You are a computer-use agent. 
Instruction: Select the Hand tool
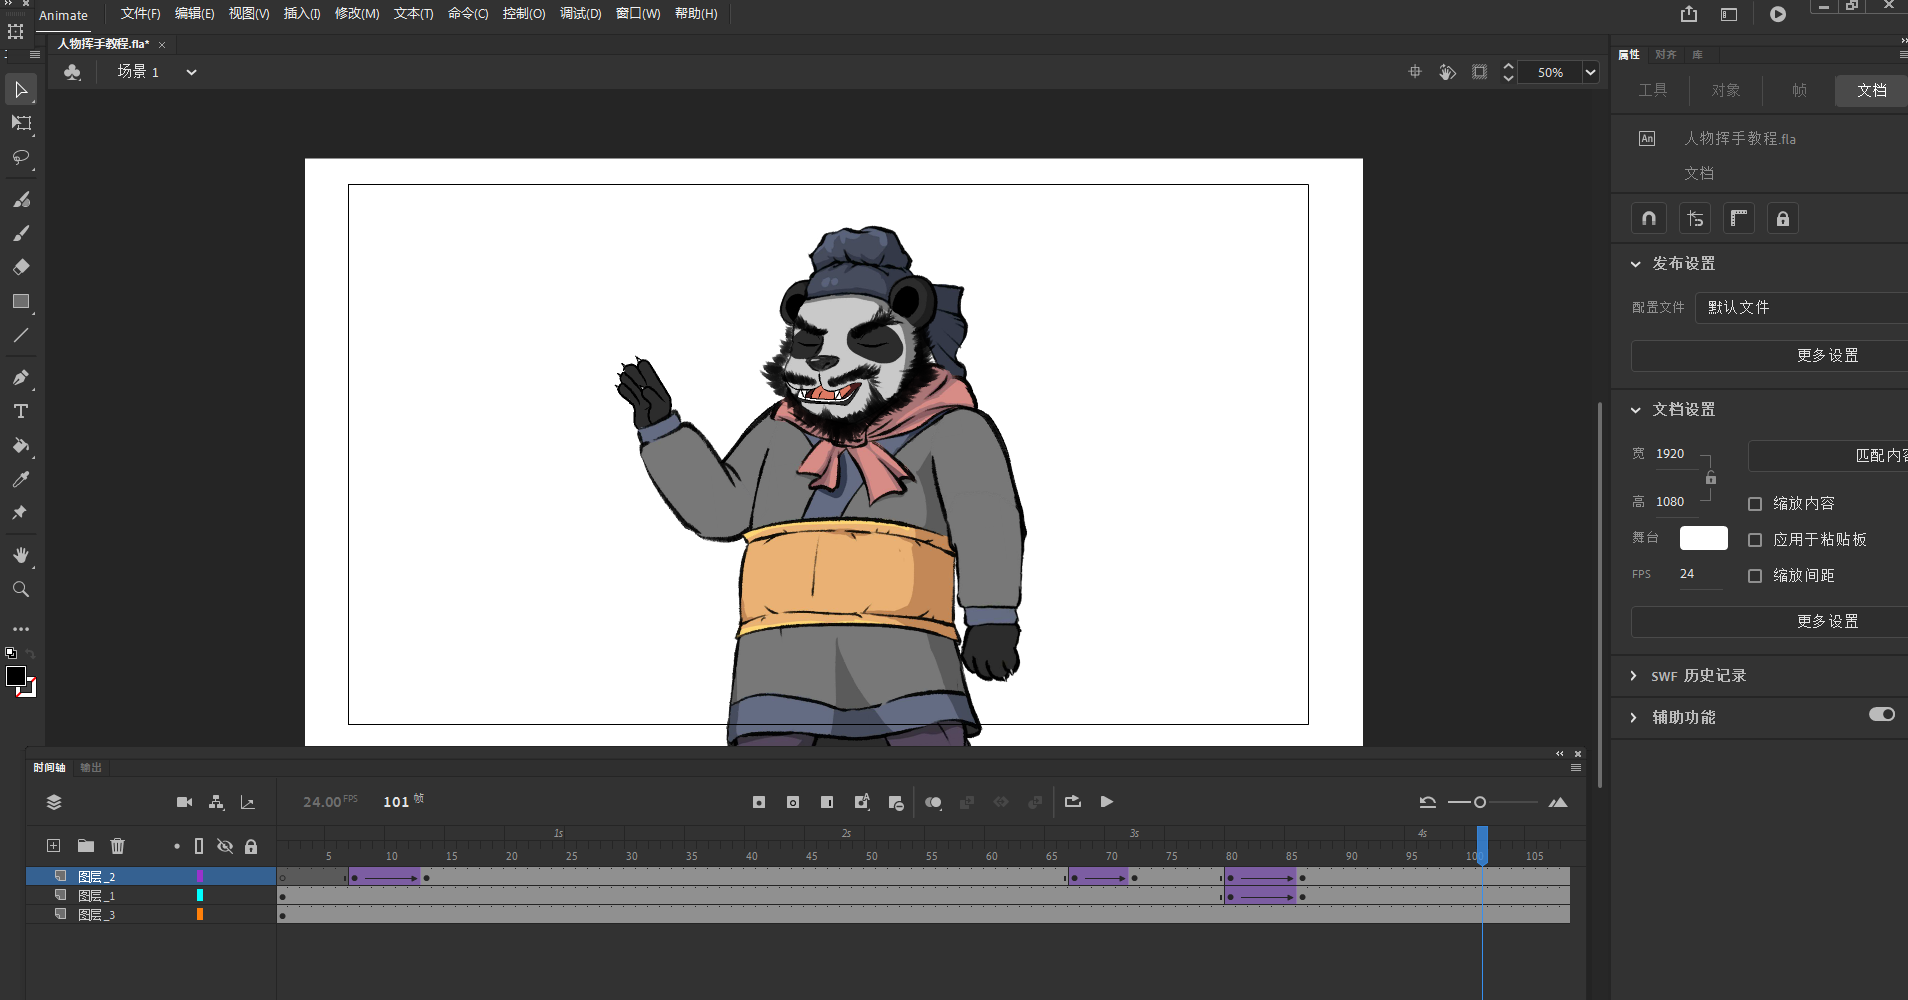click(x=21, y=555)
